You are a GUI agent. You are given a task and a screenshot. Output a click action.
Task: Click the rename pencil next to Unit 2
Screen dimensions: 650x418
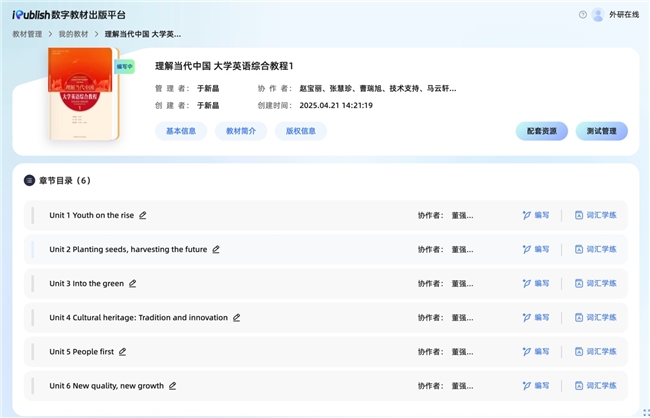[216, 249]
